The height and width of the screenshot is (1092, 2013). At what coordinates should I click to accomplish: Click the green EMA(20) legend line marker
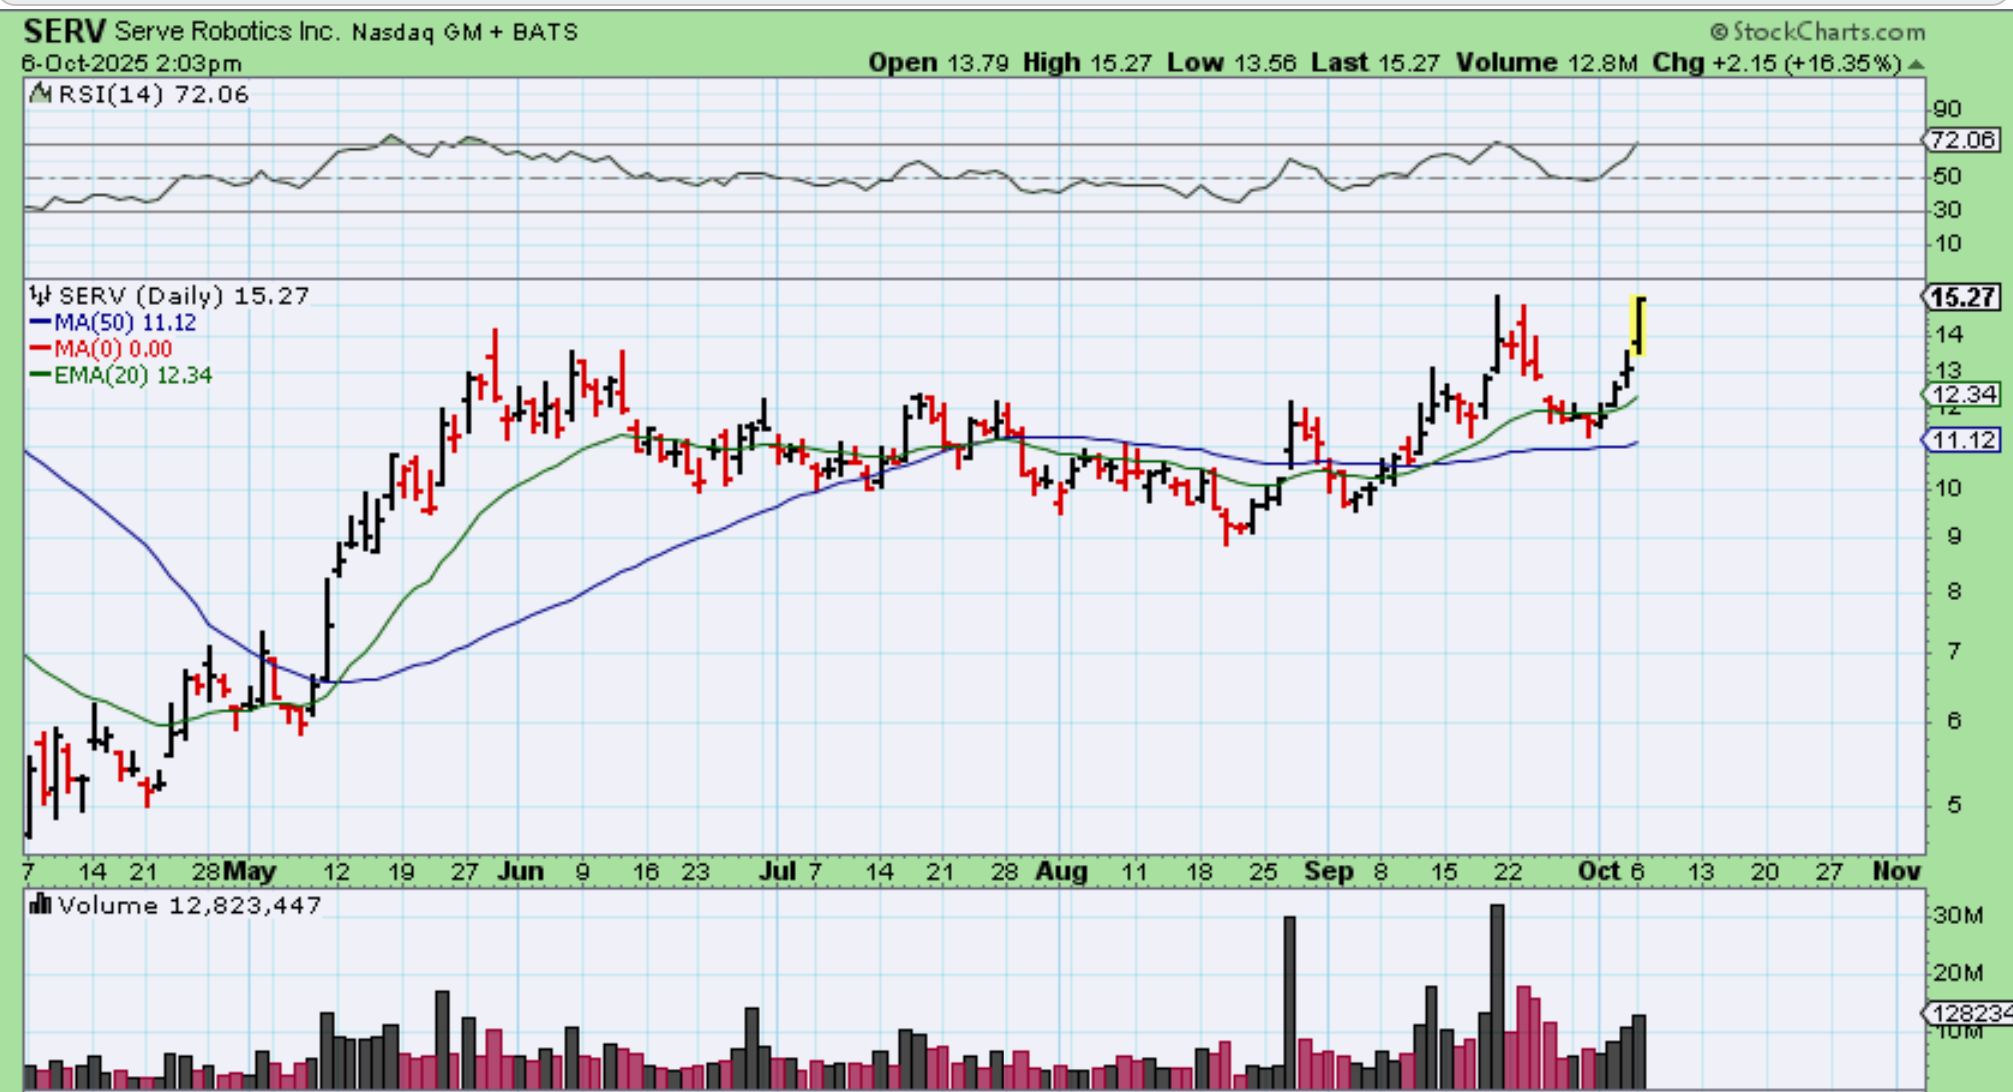pos(40,376)
